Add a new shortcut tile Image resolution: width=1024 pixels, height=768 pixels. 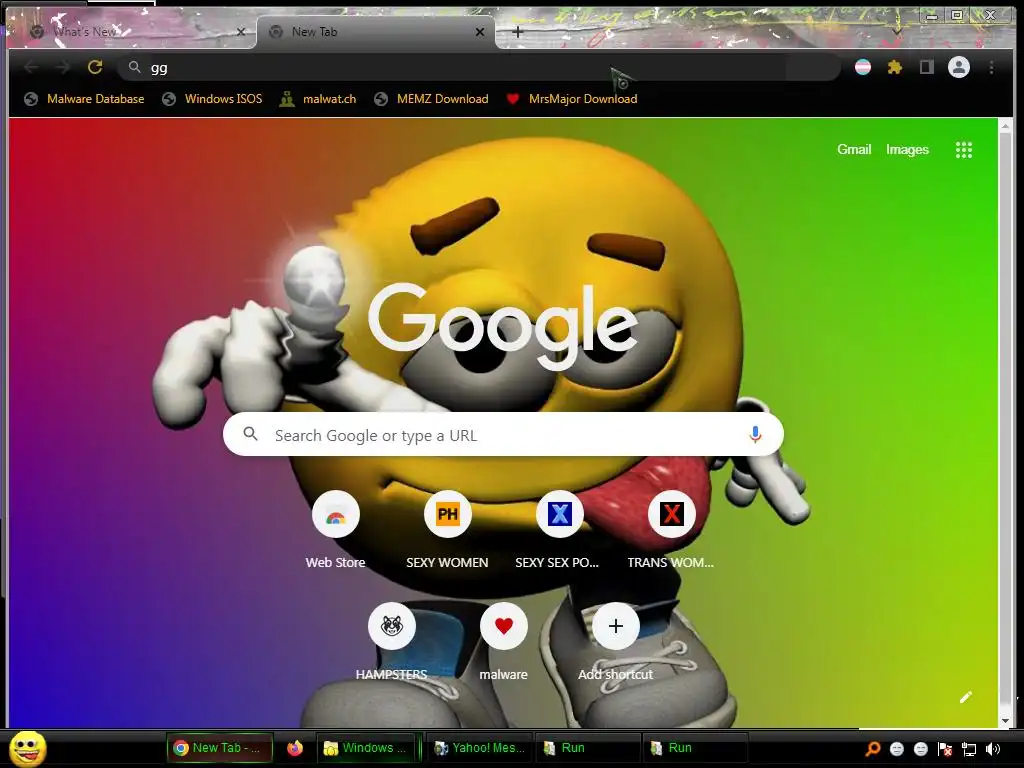point(616,626)
